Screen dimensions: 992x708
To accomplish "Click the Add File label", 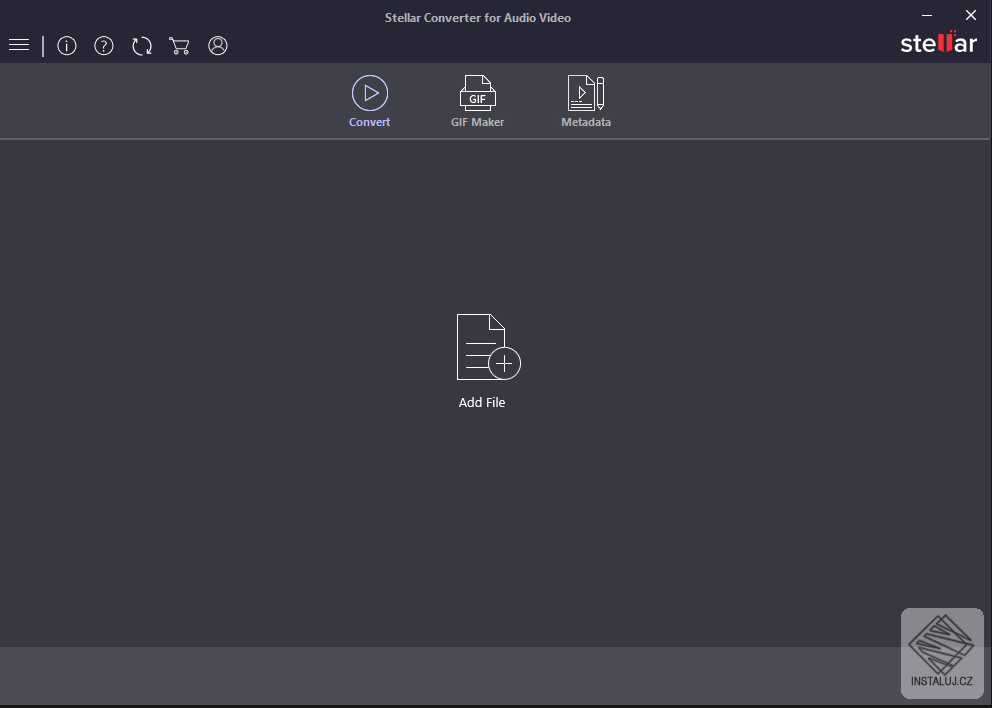I will click(483, 402).
